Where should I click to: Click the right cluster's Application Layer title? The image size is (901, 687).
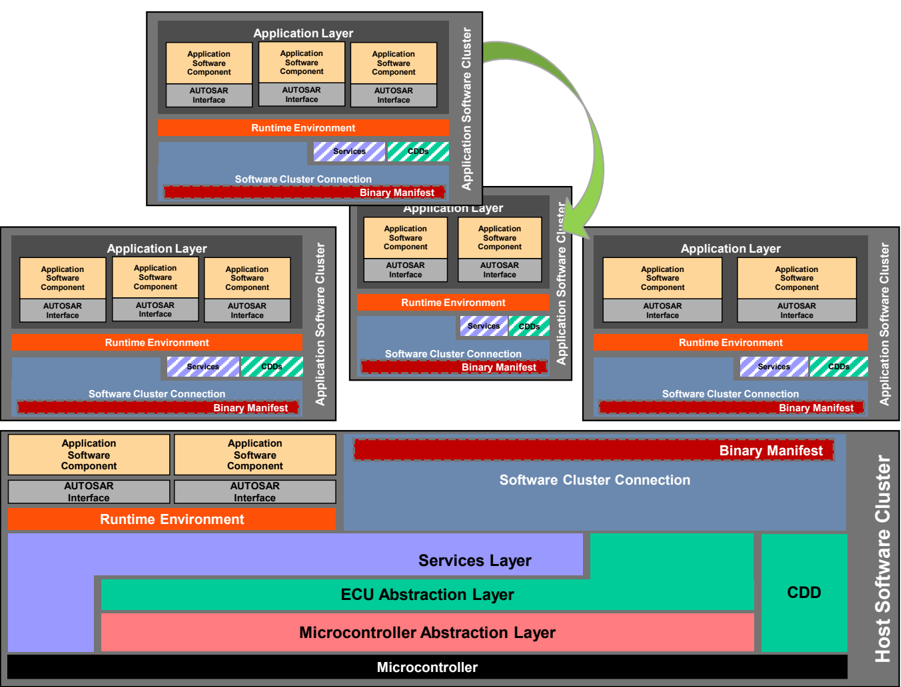pos(731,249)
